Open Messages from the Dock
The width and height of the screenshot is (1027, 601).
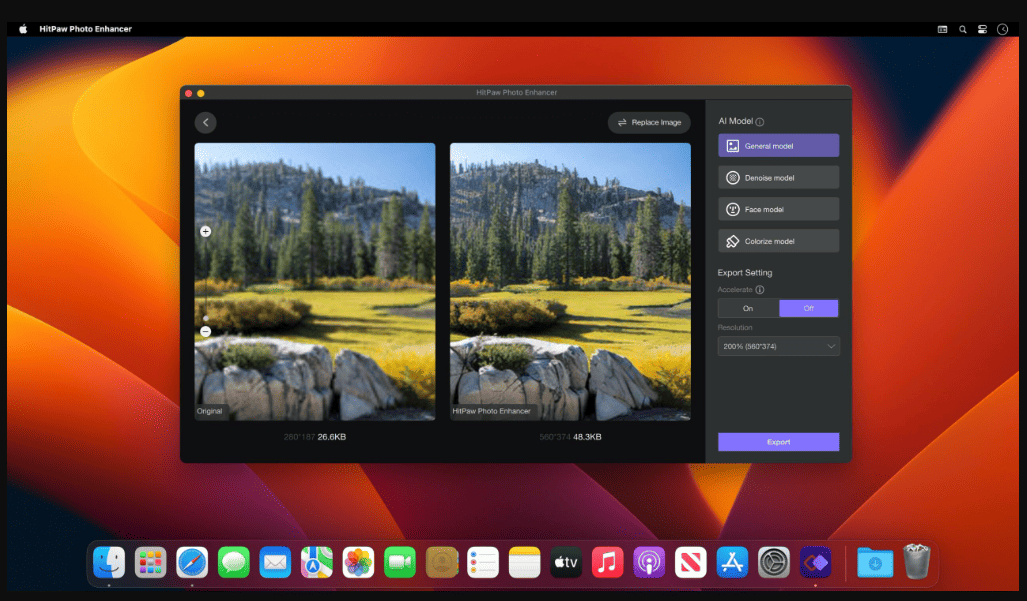(234, 562)
